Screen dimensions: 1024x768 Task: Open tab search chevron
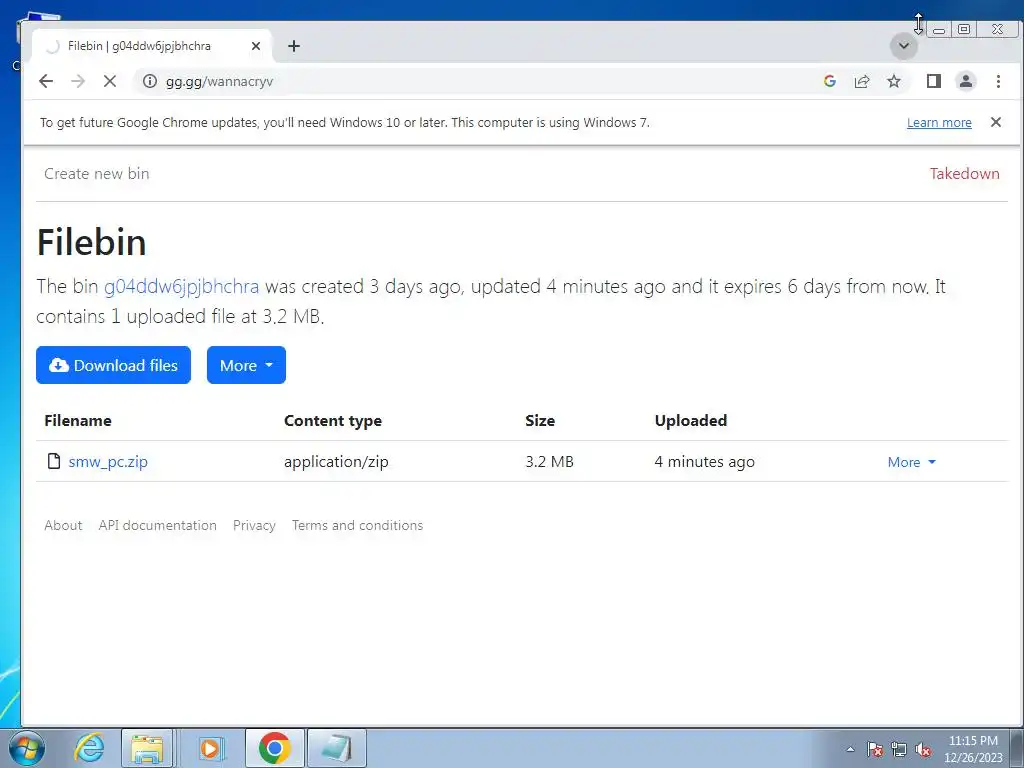click(x=904, y=46)
